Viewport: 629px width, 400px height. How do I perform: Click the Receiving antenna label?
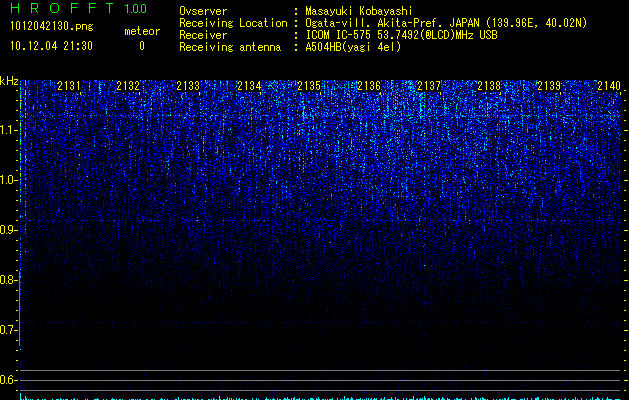point(230,47)
